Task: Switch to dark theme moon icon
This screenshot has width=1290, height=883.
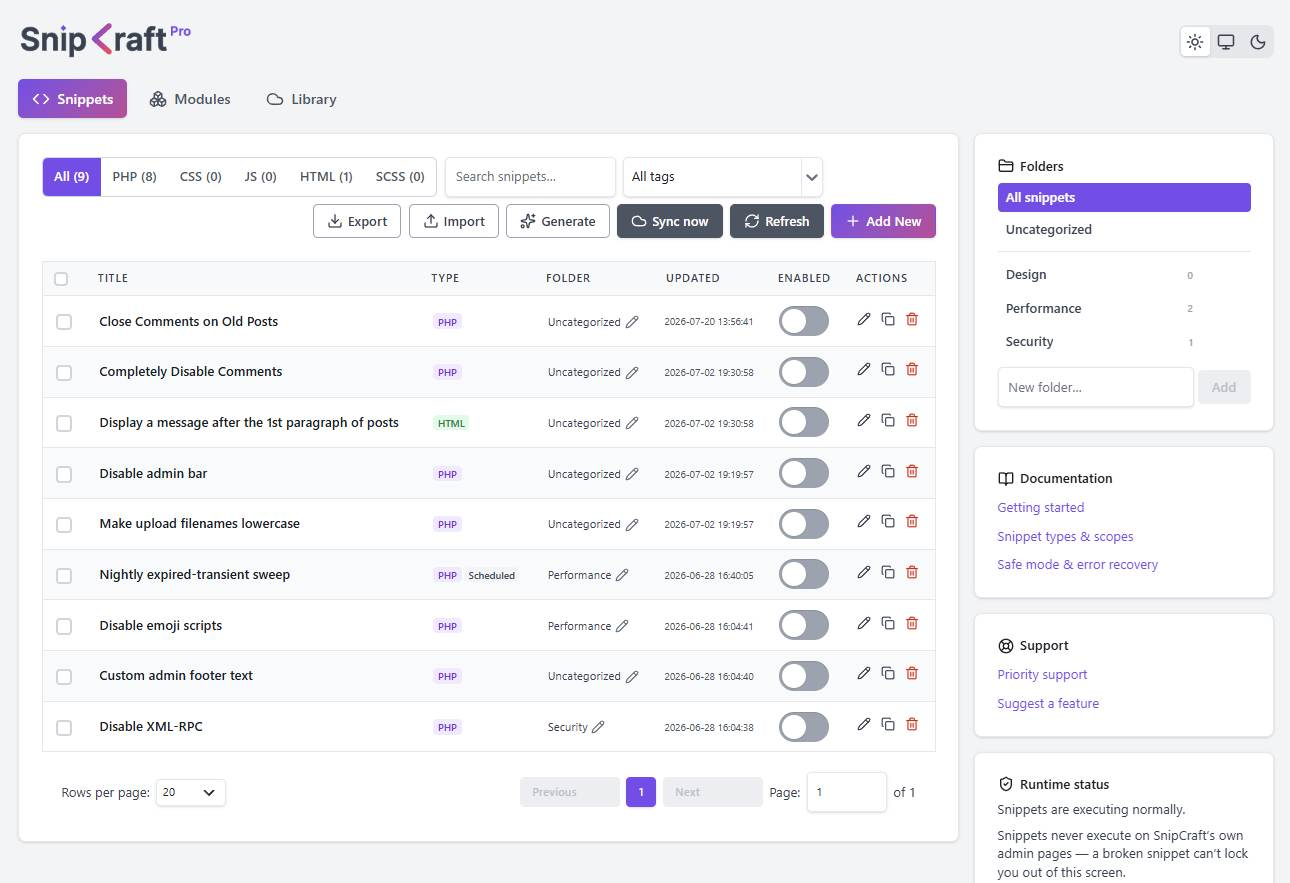Action: (x=1258, y=42)
